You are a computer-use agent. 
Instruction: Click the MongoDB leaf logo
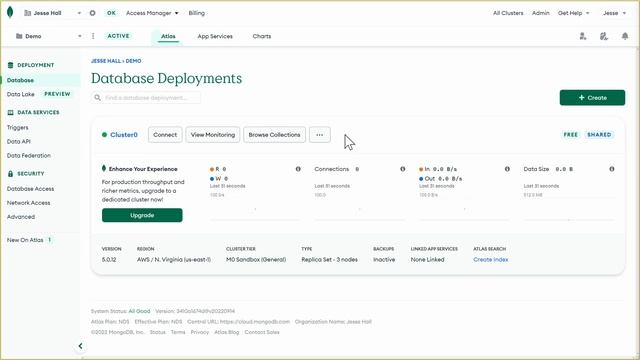click(10, 13)
